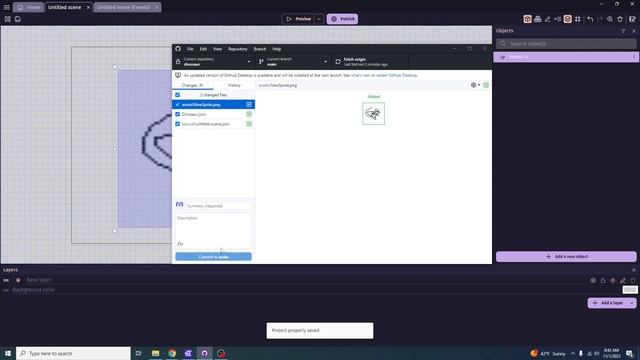Delete Base layer with trash icon
This screenshot has height=360, width=640.
click(x=633, y=280)
